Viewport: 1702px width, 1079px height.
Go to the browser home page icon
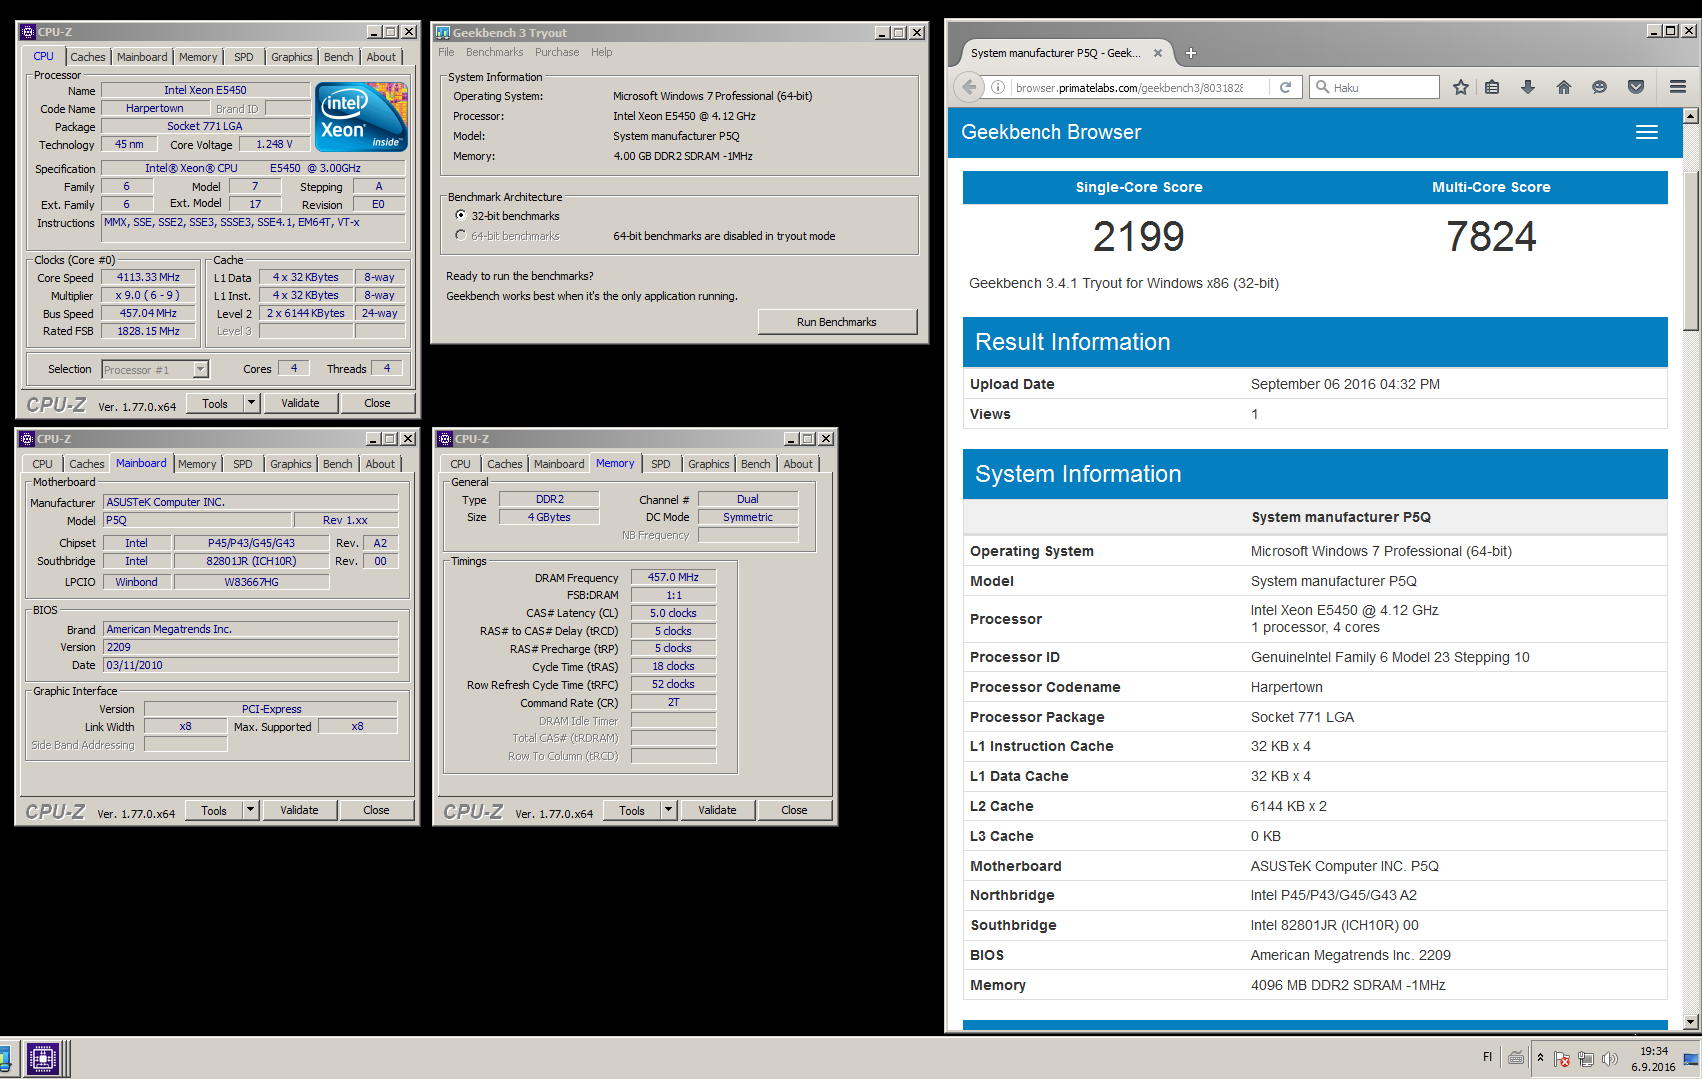click(1564, 87)
